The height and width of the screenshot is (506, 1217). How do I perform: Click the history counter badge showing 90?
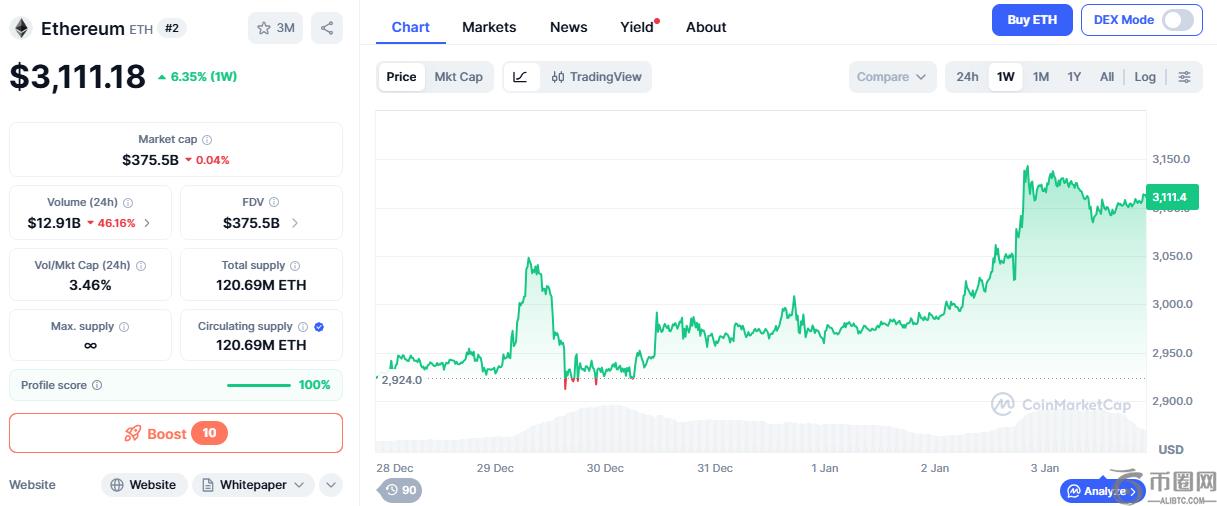pyautogui.click(x=400, y=490)
